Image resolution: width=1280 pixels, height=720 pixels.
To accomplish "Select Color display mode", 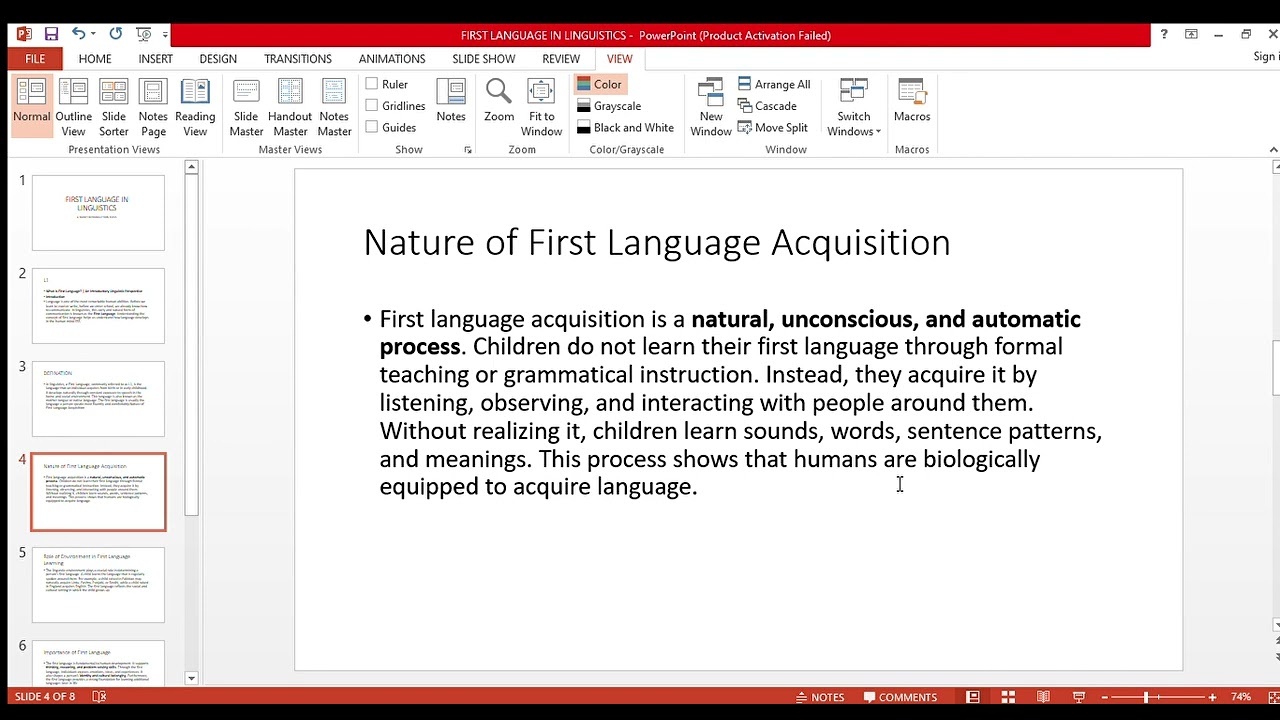I will click(x=600, y=84).
